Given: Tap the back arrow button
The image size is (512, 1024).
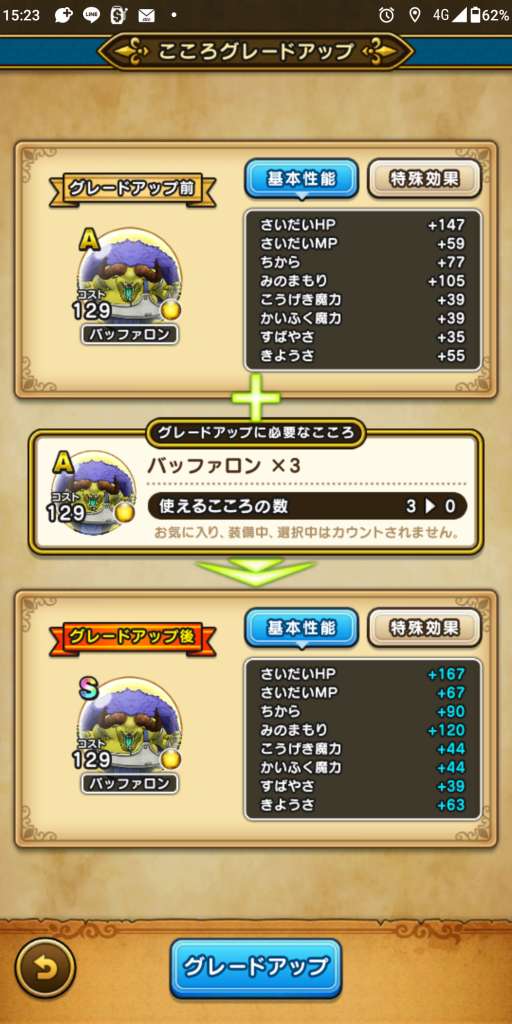Looking at the screenshot, I should (45, 967).
